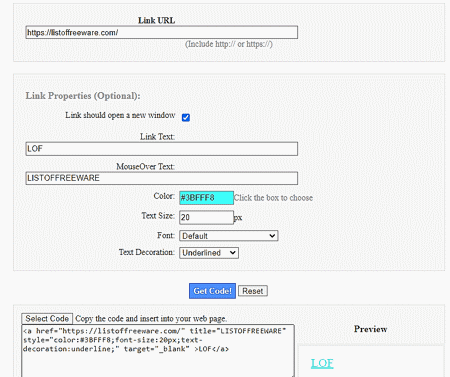Image resolution: width=450 pixels, height=377 pixels.
Task: Uncheck 'Link should open a new window'
Action: tap(186, 117)
